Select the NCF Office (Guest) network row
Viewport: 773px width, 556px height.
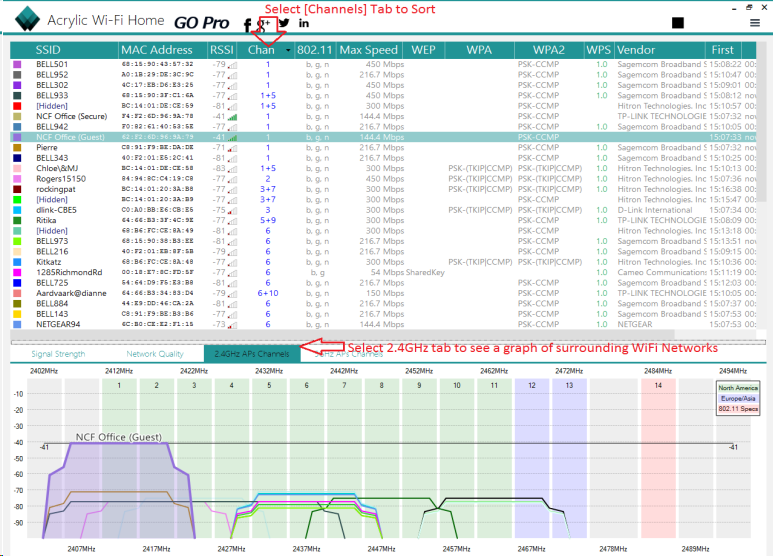(x=383, y=137)
